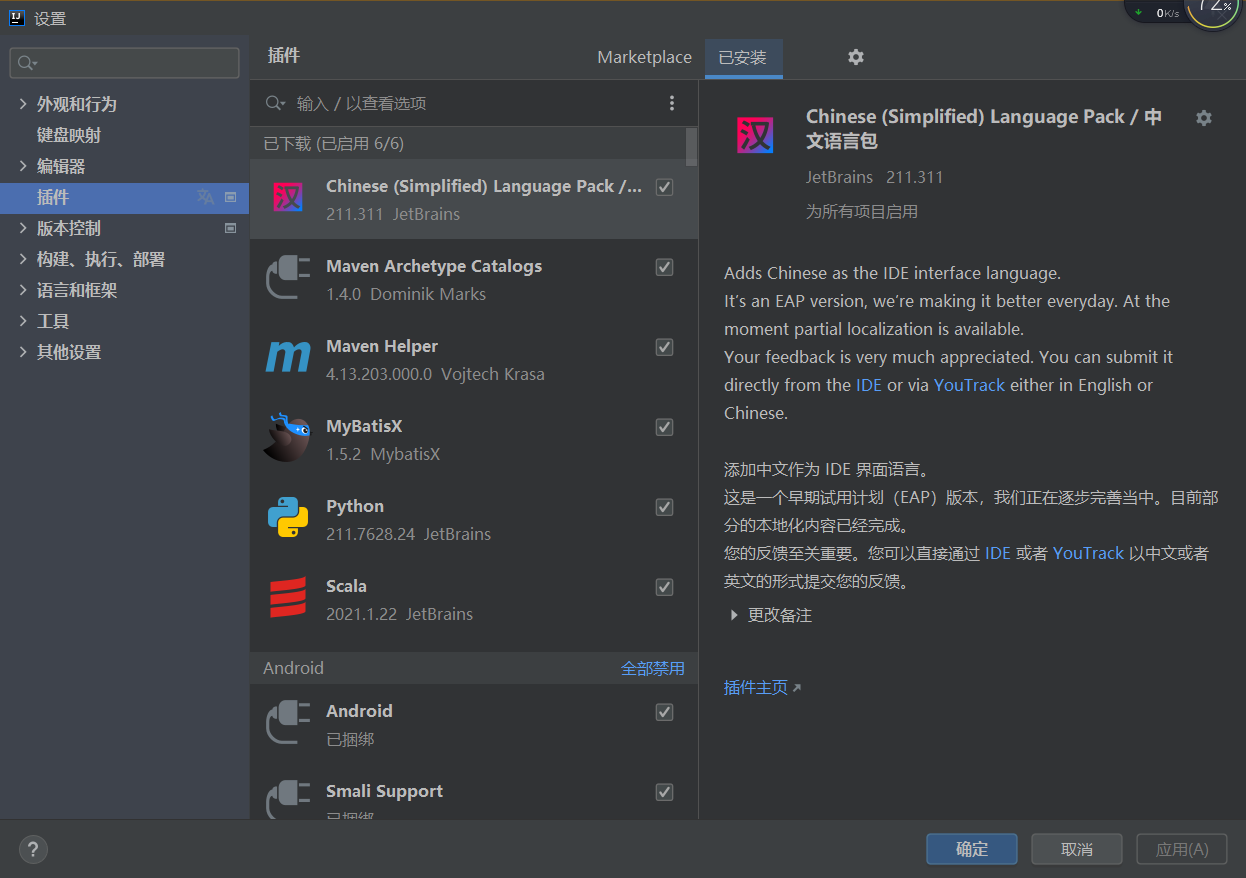1246x878 pixels.
Task: Open YouTrack link in English description
Action: coord(969,385)
